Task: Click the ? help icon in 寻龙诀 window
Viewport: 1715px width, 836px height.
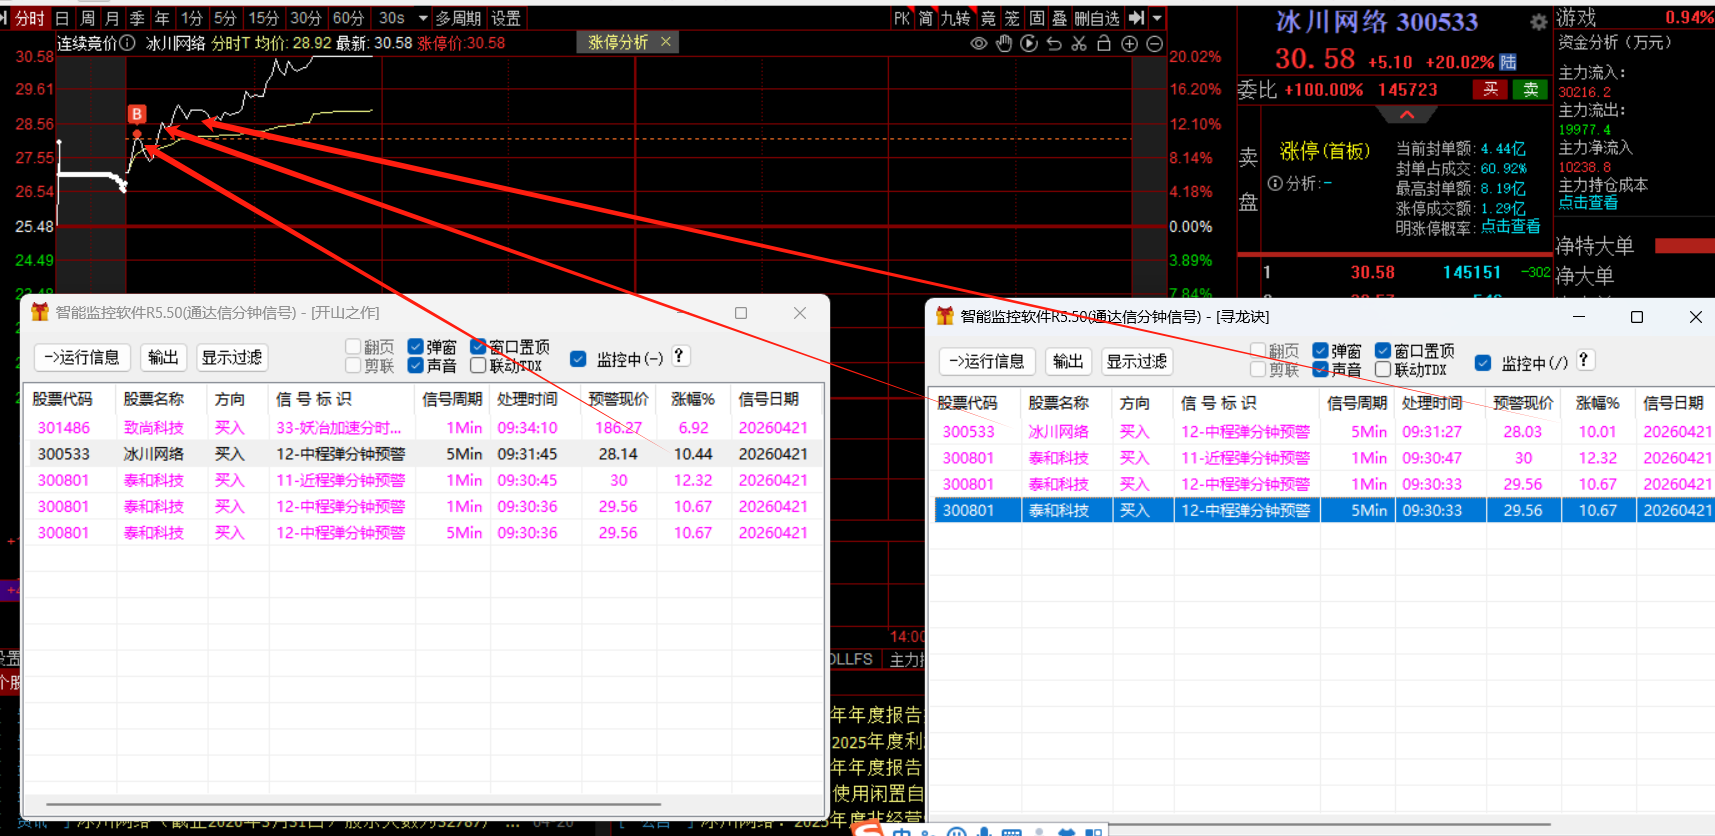Action: point(1584,360)
